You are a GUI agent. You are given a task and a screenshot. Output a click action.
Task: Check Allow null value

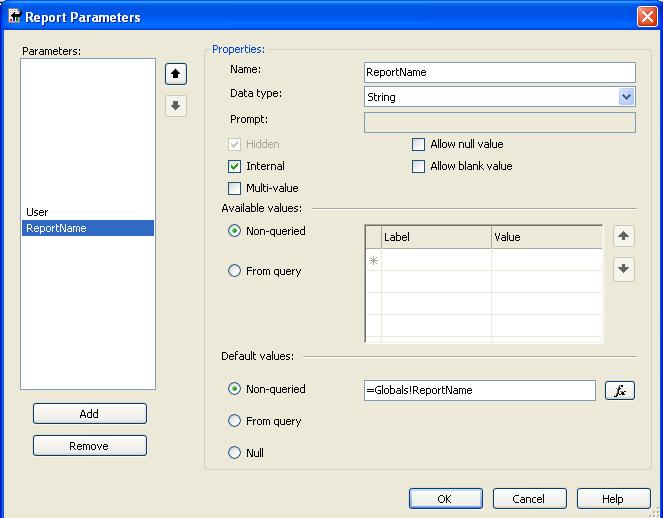pyautogui.click(x=419, y=144)
